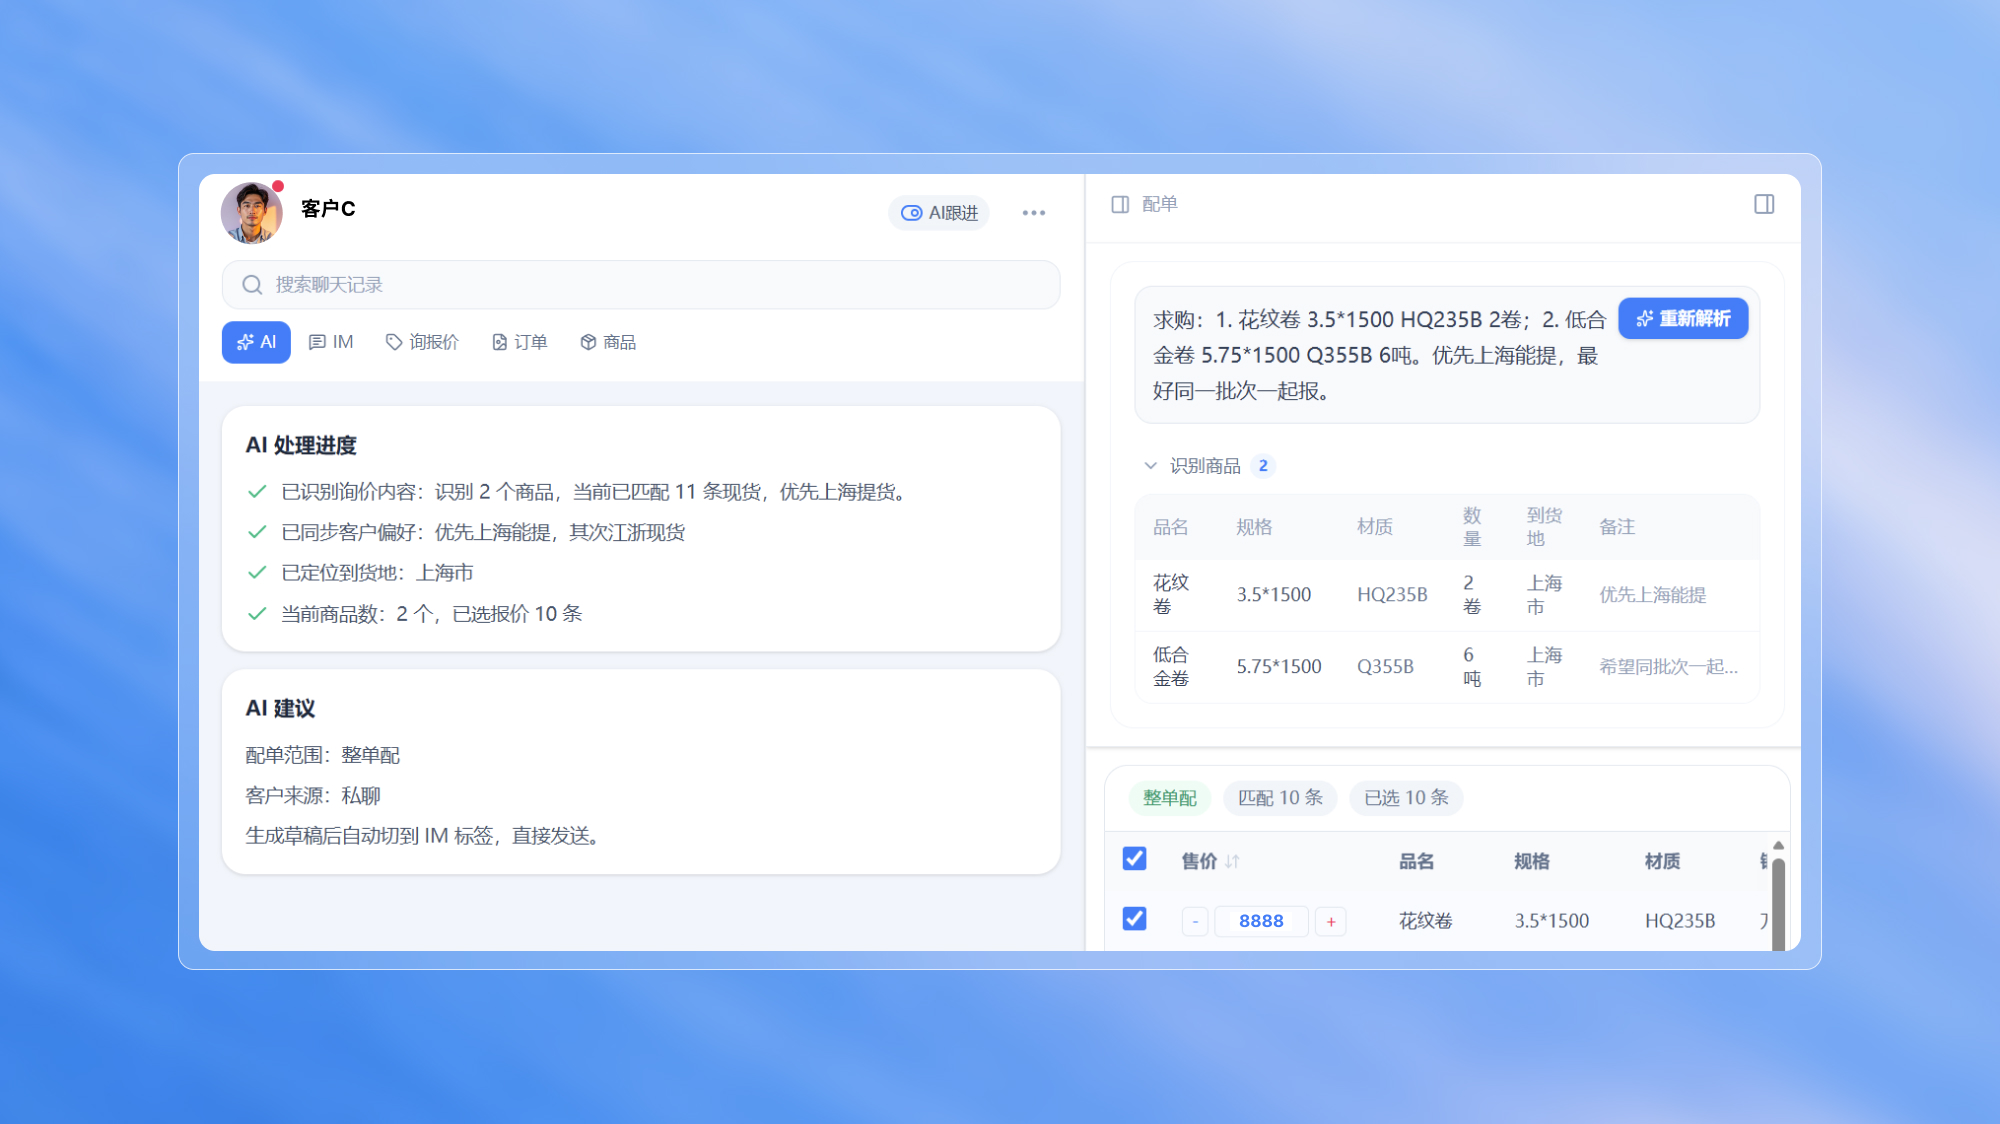2000x1124 pixels.
Task: Click the 整单配 tag
Action: pos(1170,798)
